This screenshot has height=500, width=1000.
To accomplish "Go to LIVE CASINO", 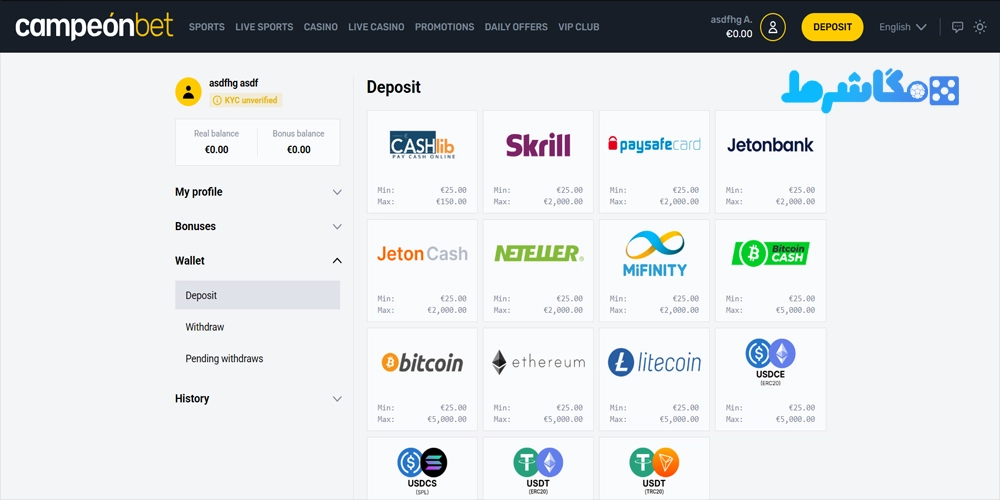I will (376, 27).
